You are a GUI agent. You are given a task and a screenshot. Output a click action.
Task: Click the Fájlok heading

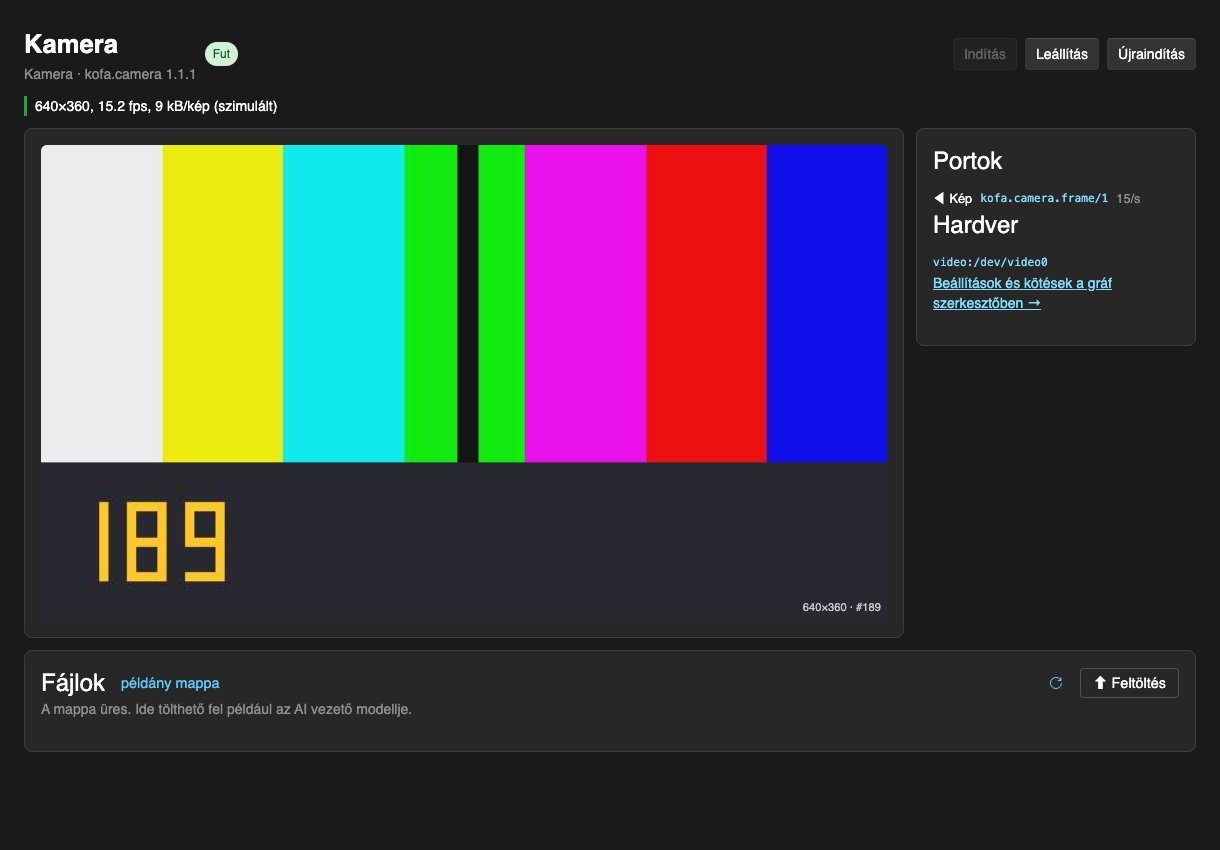click(73, 683)
